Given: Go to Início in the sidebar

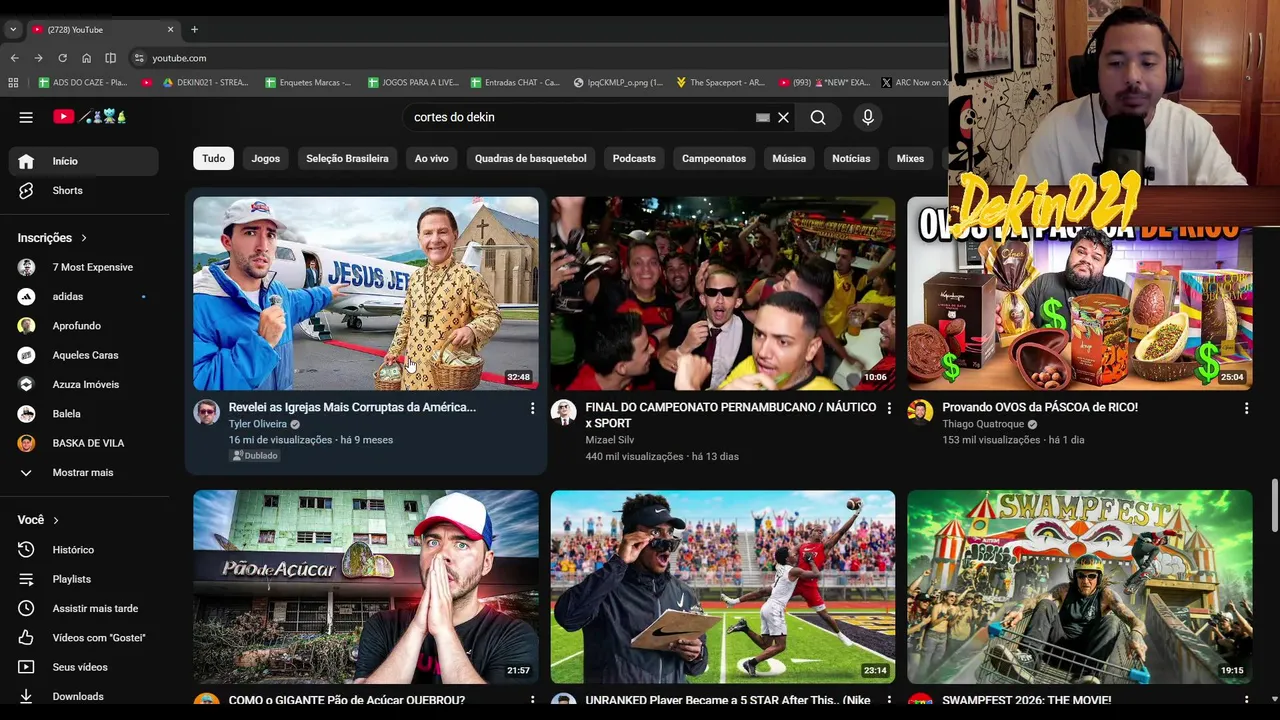Looking at the screenshot, I should pos(83,161).
